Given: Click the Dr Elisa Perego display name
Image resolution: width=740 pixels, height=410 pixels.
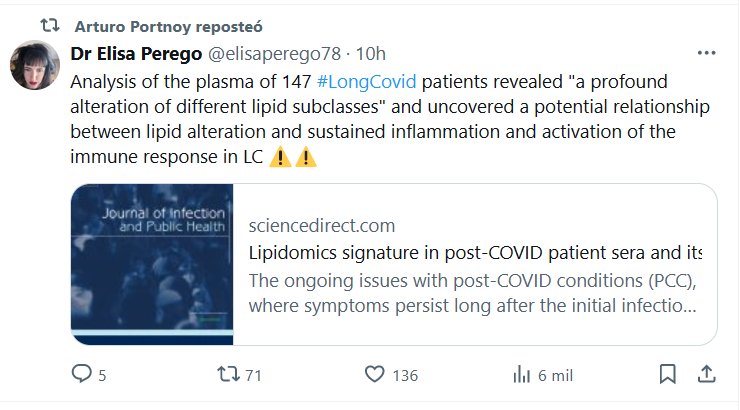Looking at the screenshot, I should [x=135, y=53].
